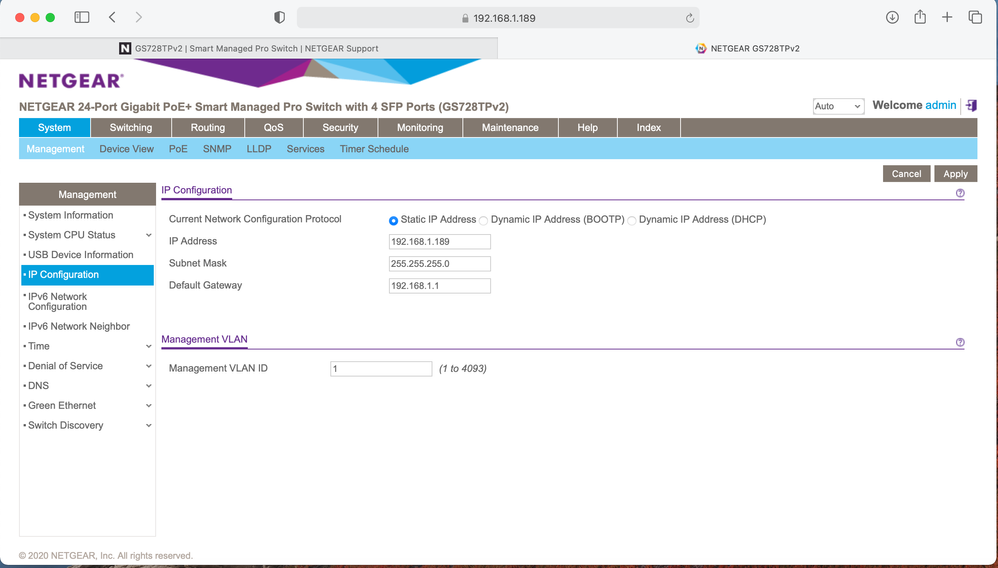This screenshot has height=568, width=998.
Task: Reload the page with refresh icon
Action: tap(689, 18)
